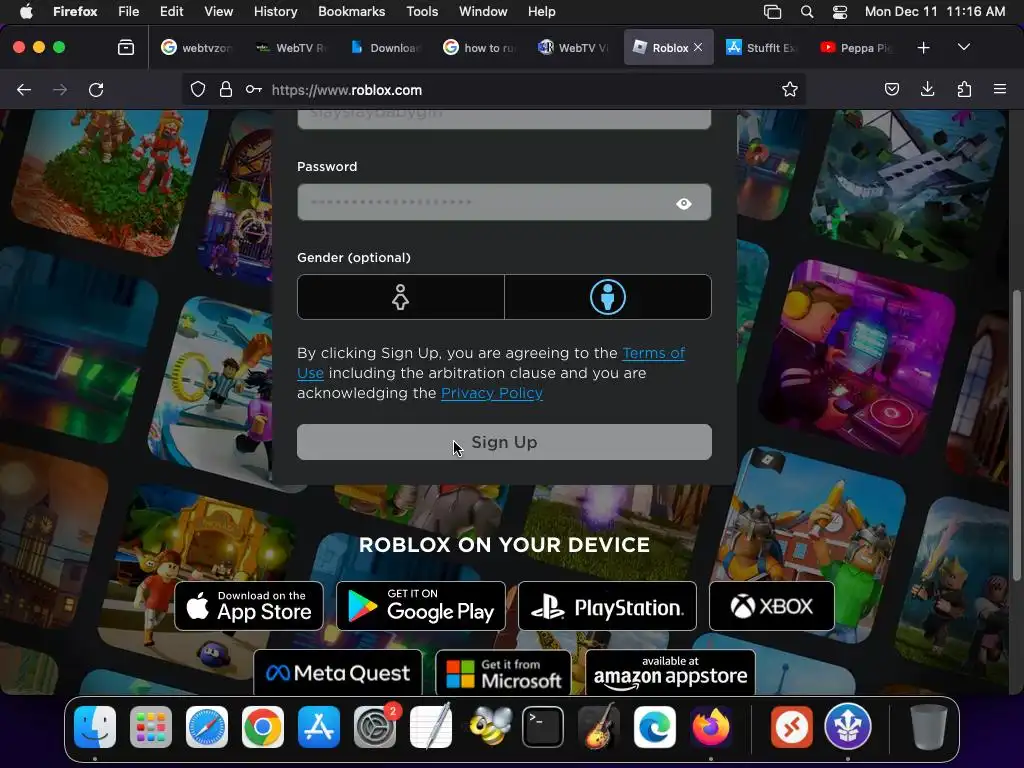Screen dimensions: 1024x768
Task: Open the Firefox View icon
Action: coord(125,48)
